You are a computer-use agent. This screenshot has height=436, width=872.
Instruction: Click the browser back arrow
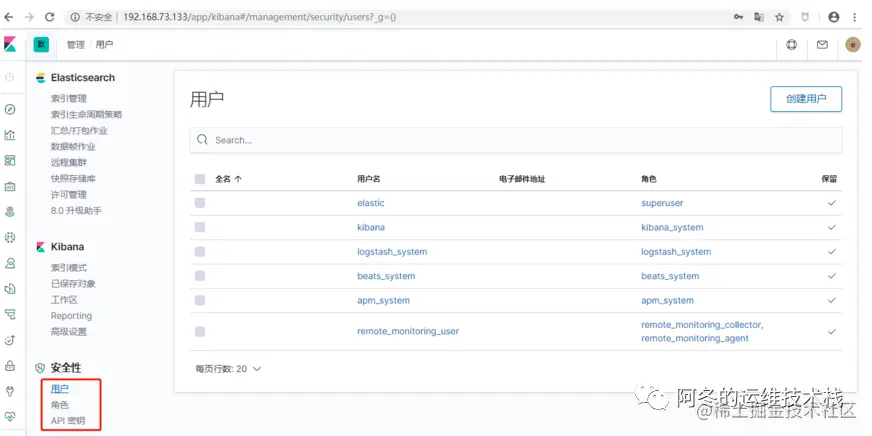tap(8, 17)
